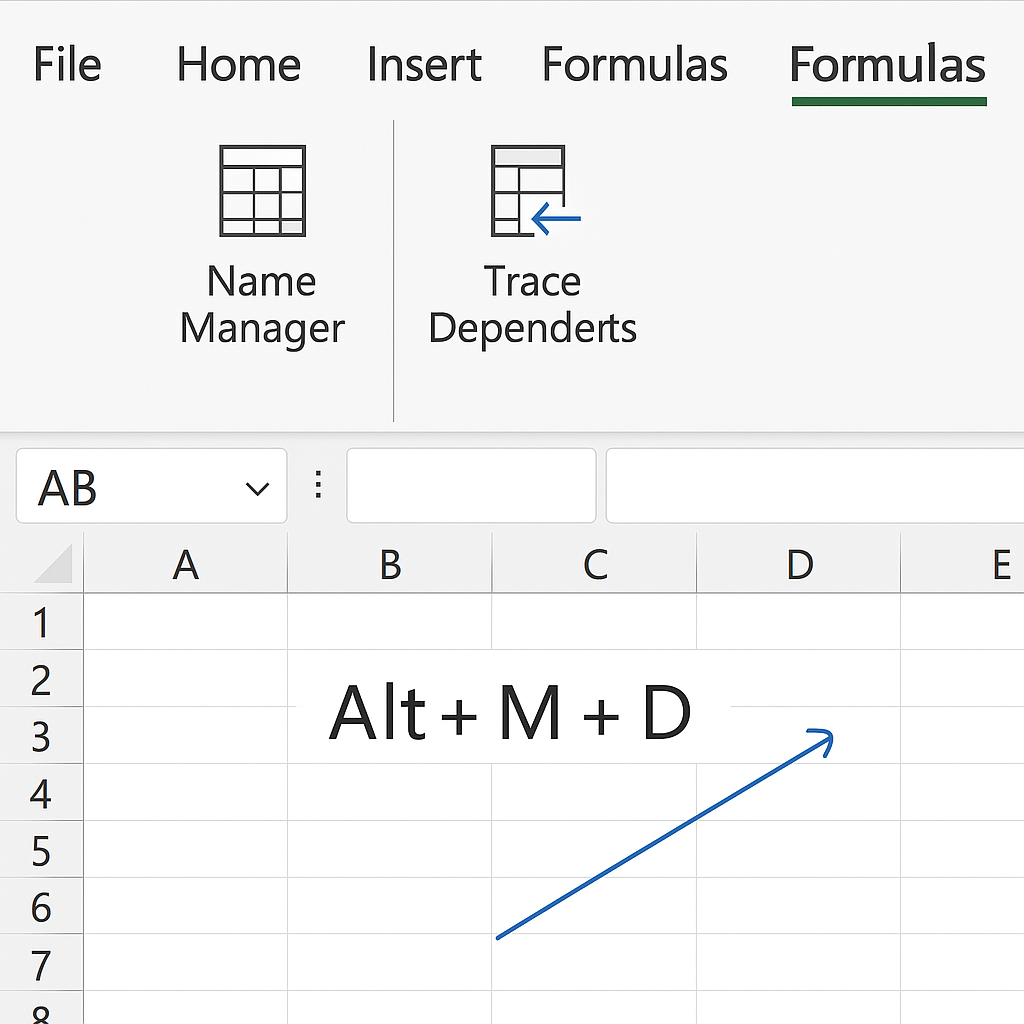1024x1024 pixels.
Task: Open the Name Manager
Action: point(262,246)
